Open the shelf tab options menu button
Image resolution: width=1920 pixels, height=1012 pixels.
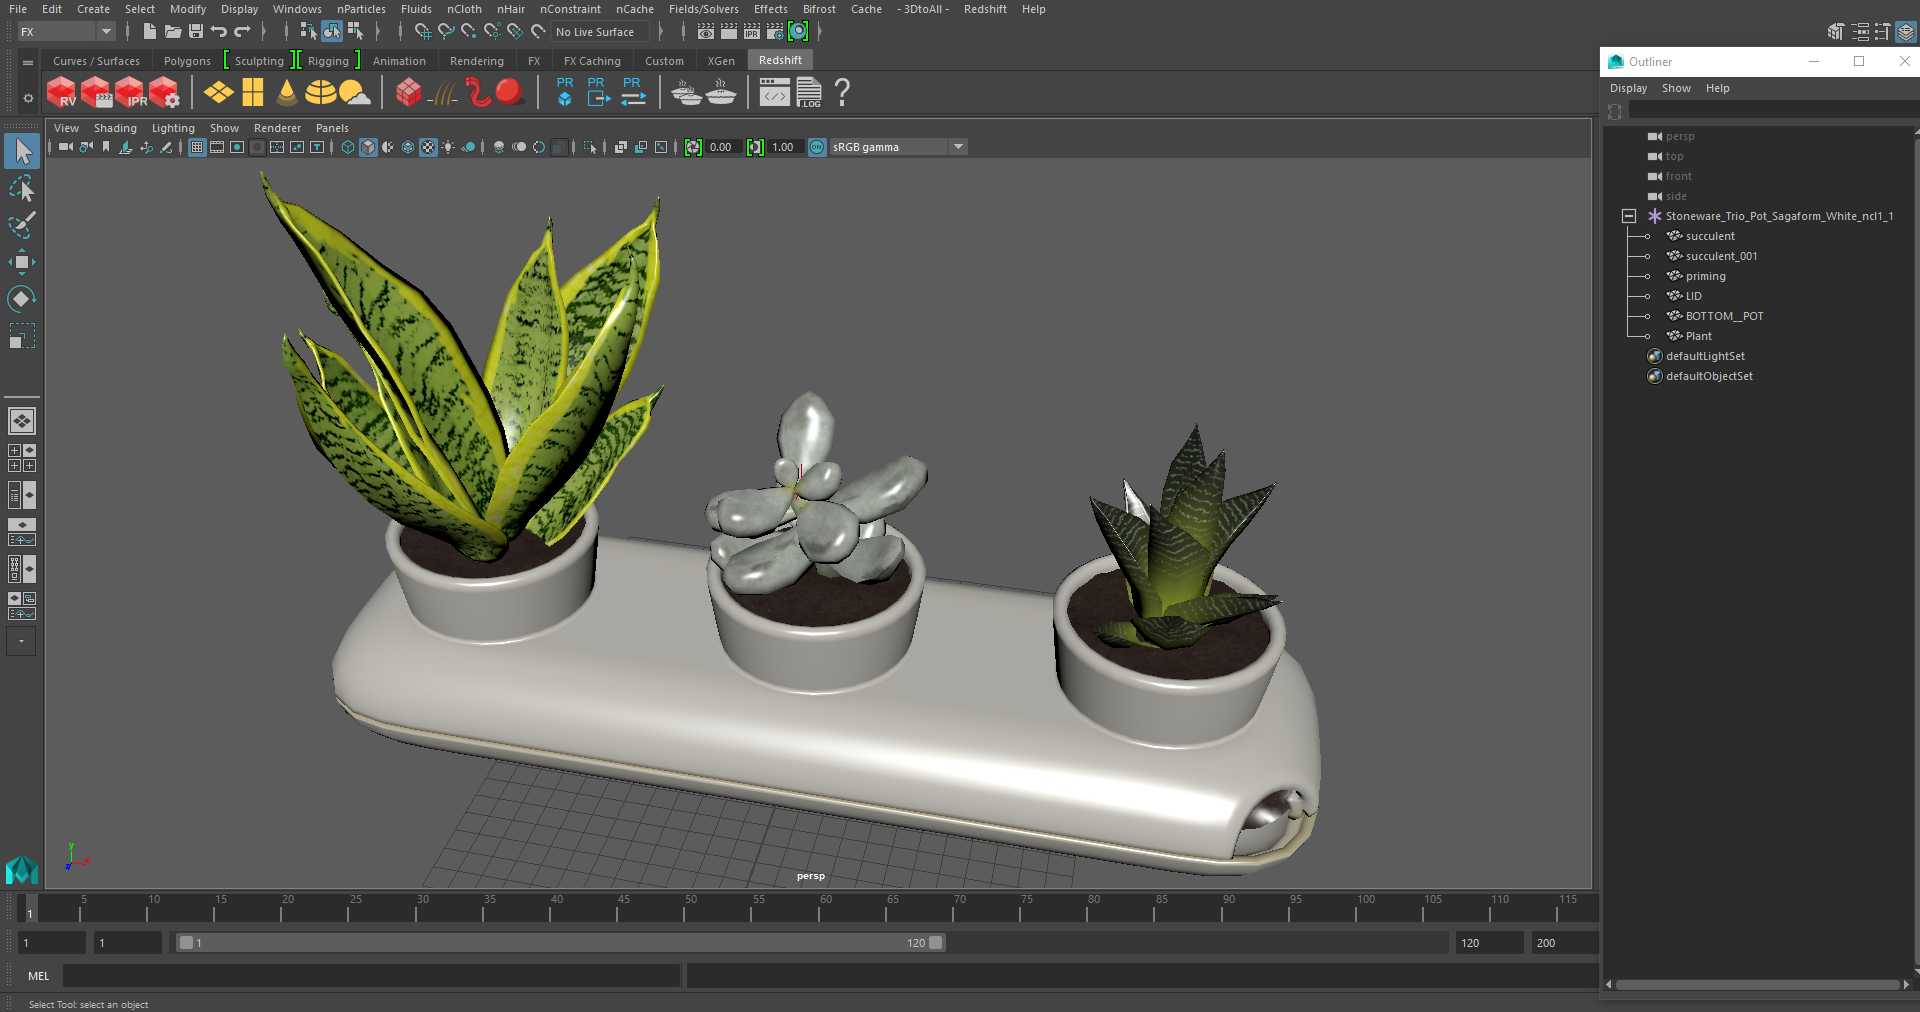(x=28, y=62)
